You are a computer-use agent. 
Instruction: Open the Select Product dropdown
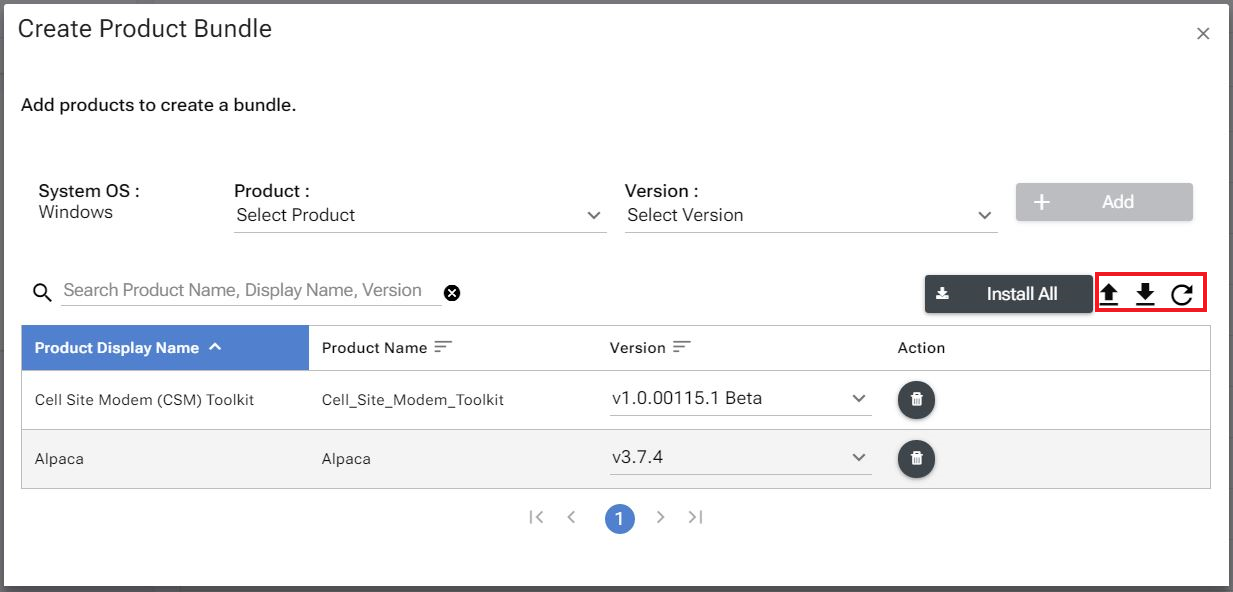tap(419, 215)
